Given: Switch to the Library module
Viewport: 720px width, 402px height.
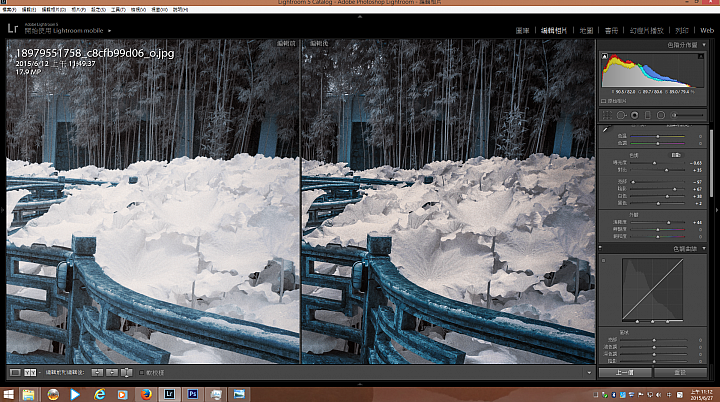Looking at the screenshot, I should click(x=523, y=31).
